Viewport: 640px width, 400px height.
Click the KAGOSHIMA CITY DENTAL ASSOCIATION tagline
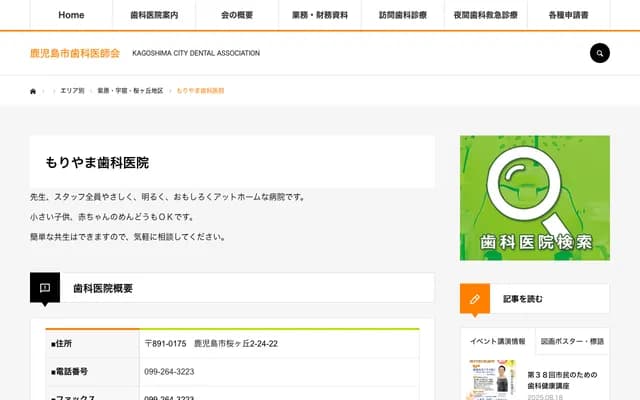tap(196, 53)
